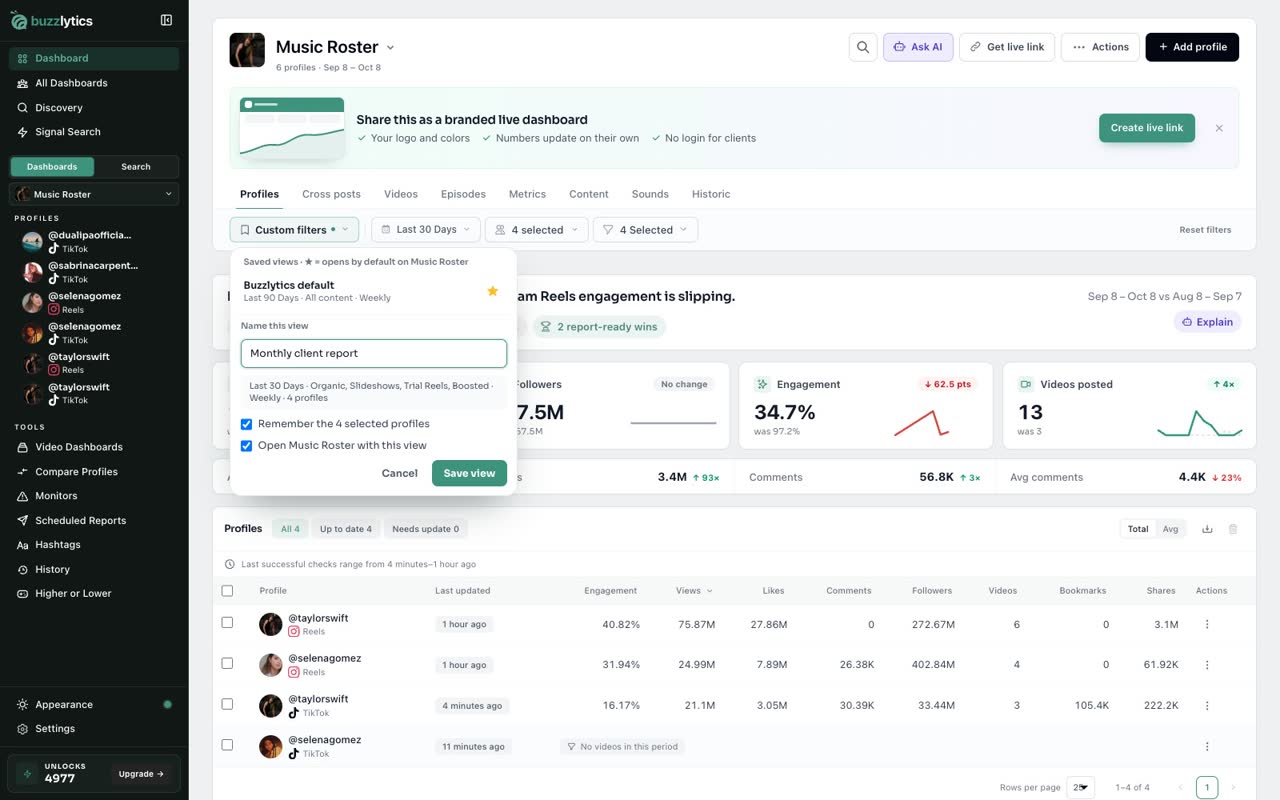The image size is (1280, 800).
Task: Open row actions for @selenagomez Reels
Action: coord(1207,665)
